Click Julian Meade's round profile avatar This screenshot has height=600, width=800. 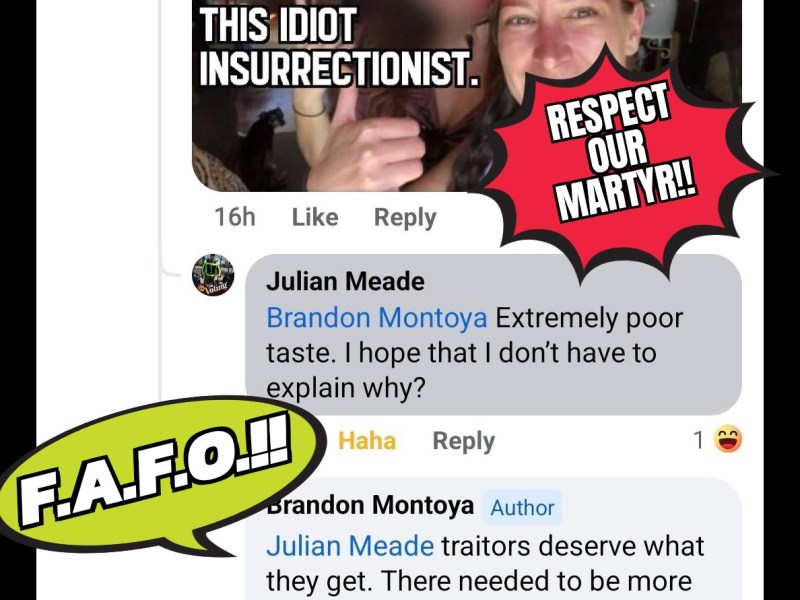(x=213, y=274)
